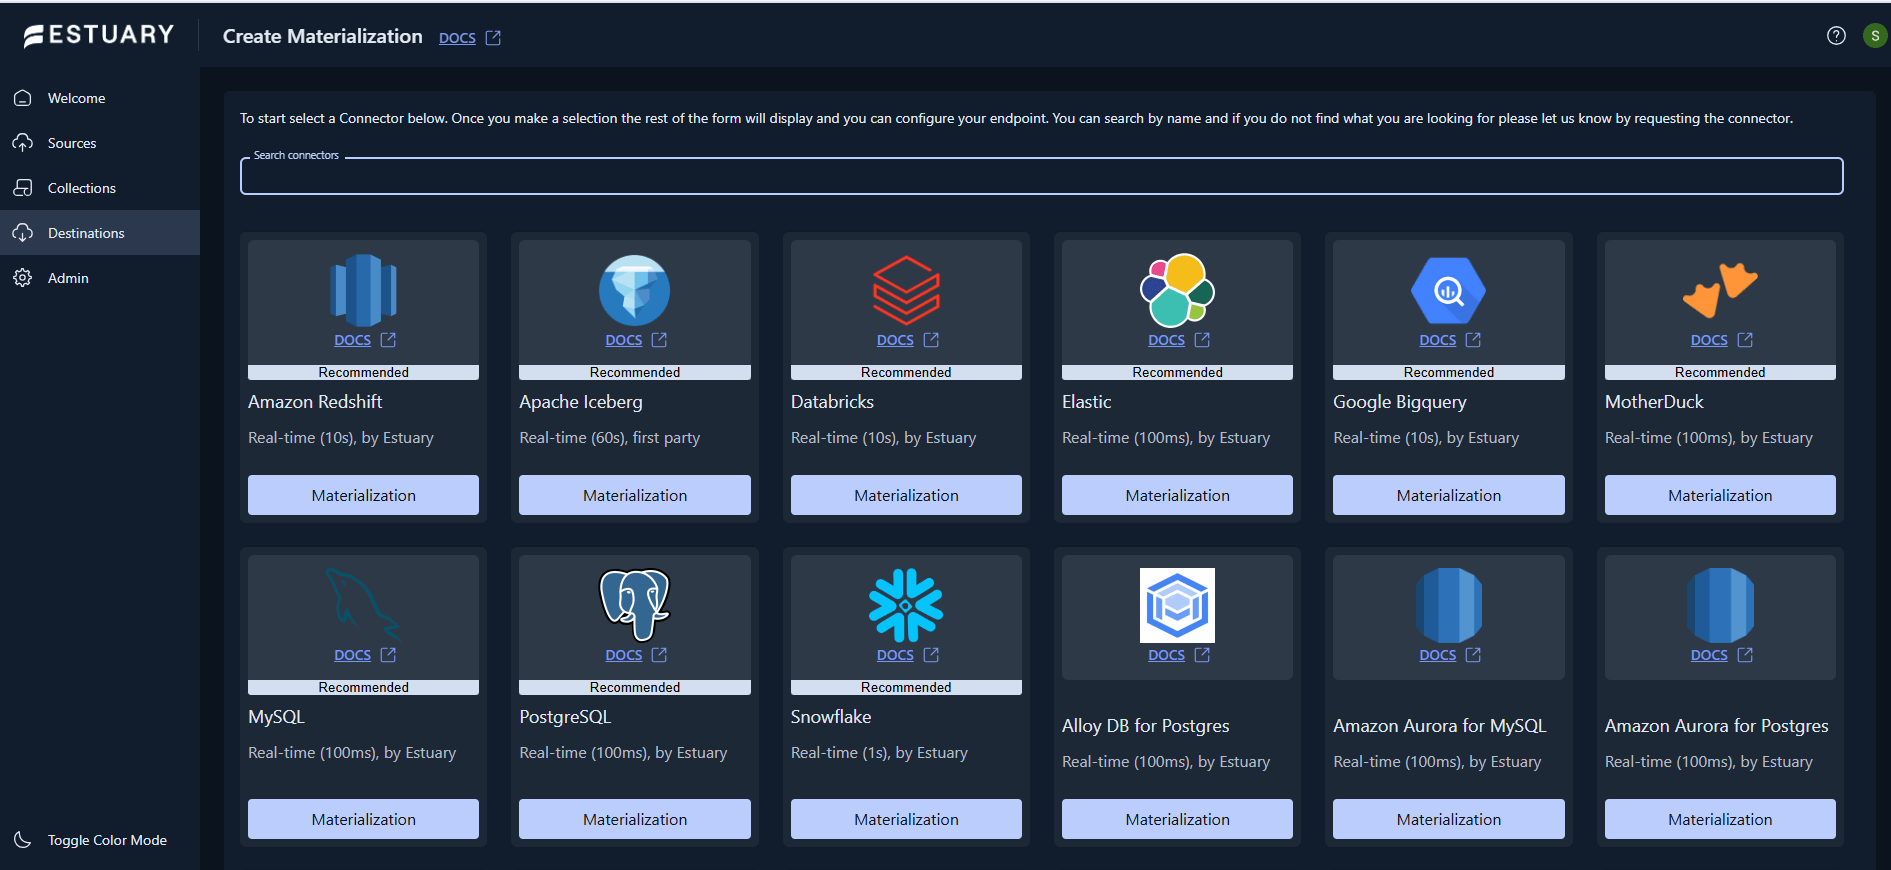Click the Collections sidebar icon

point(23,188)
